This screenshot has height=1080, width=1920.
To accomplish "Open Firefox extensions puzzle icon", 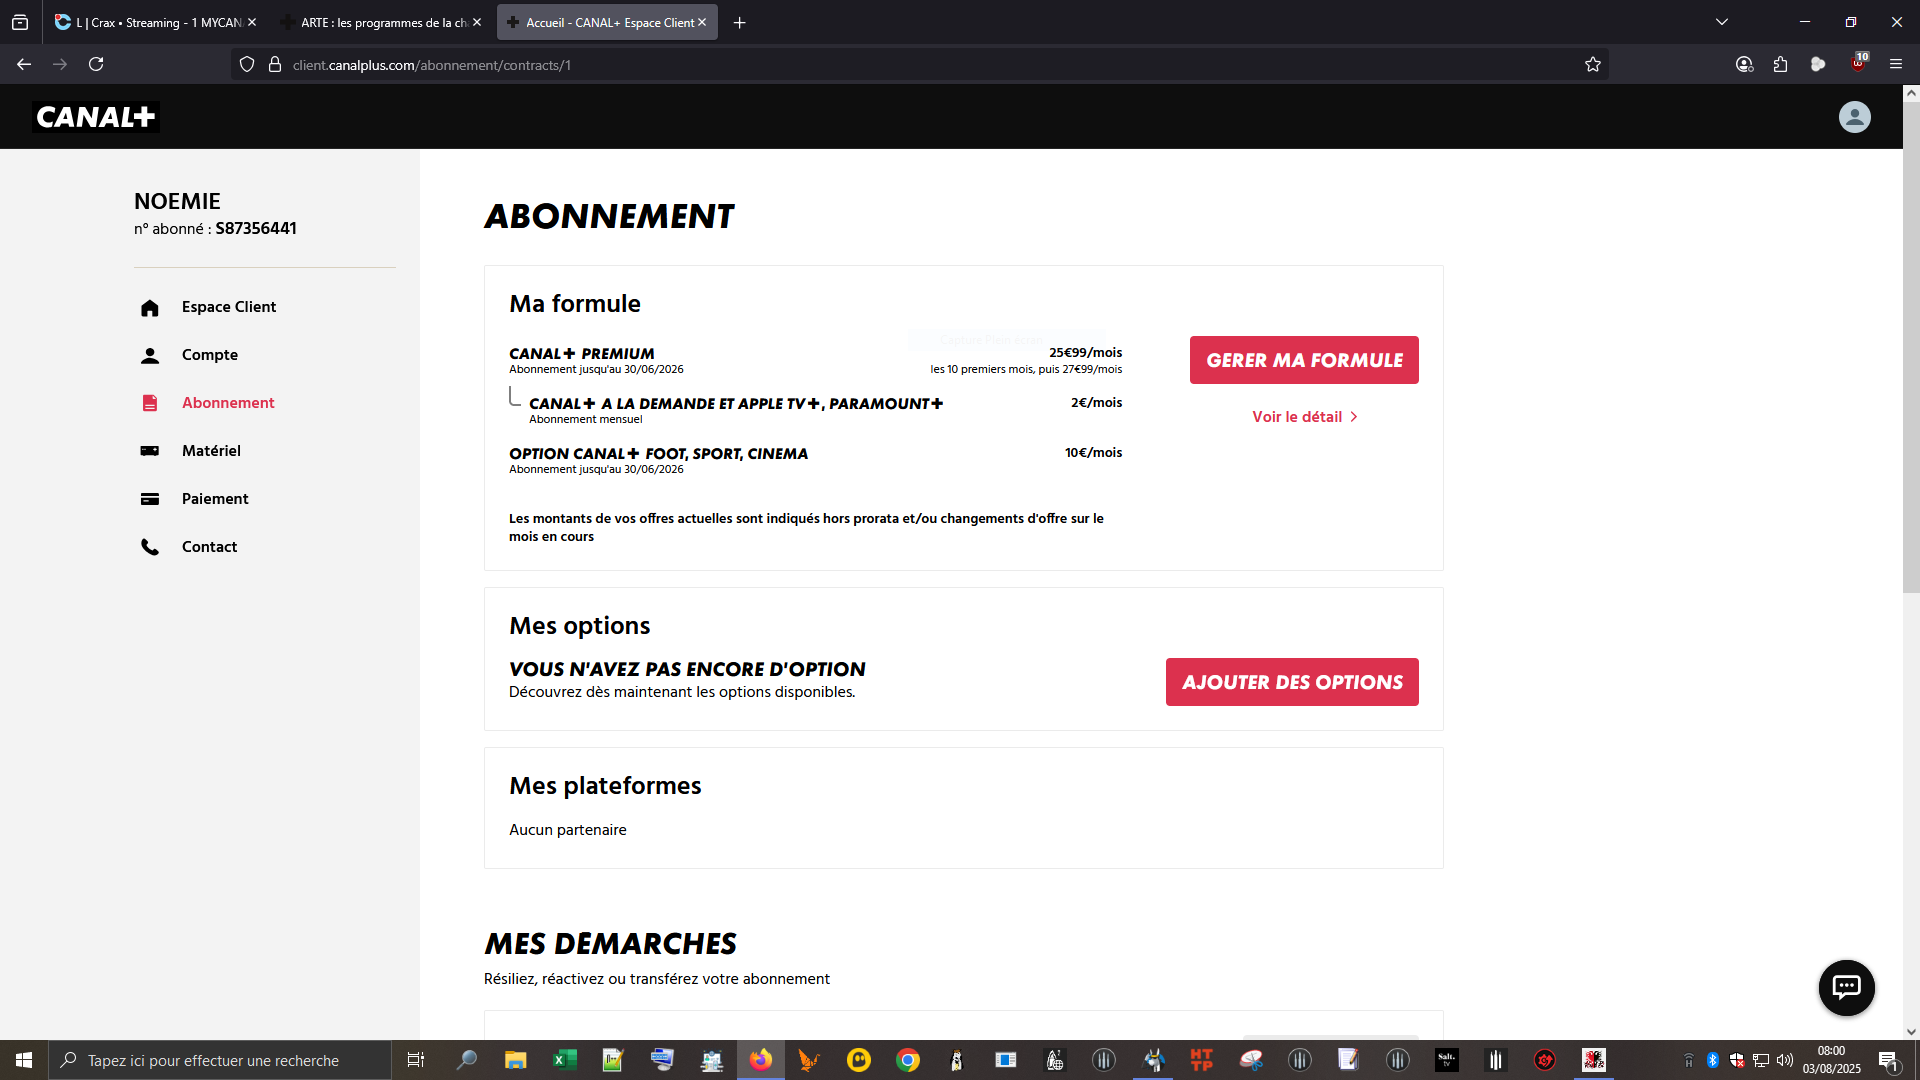I will pyautogui.click(x=1780, y=65).
